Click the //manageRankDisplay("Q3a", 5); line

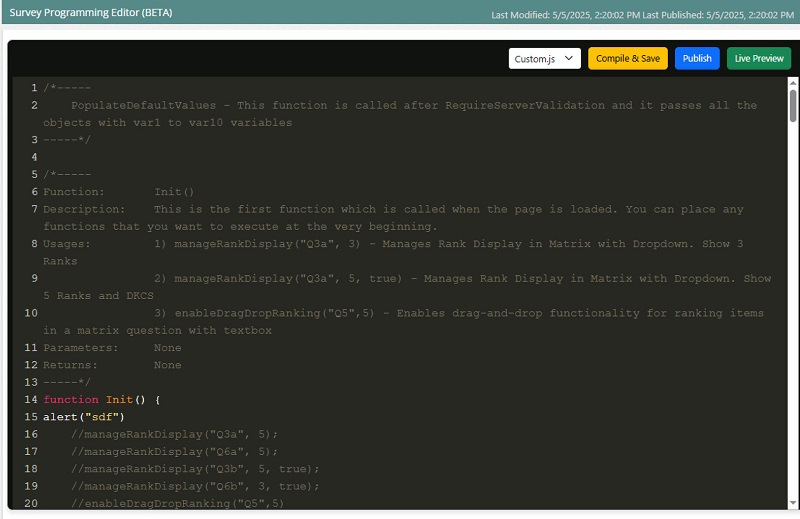tap(174, 434)
